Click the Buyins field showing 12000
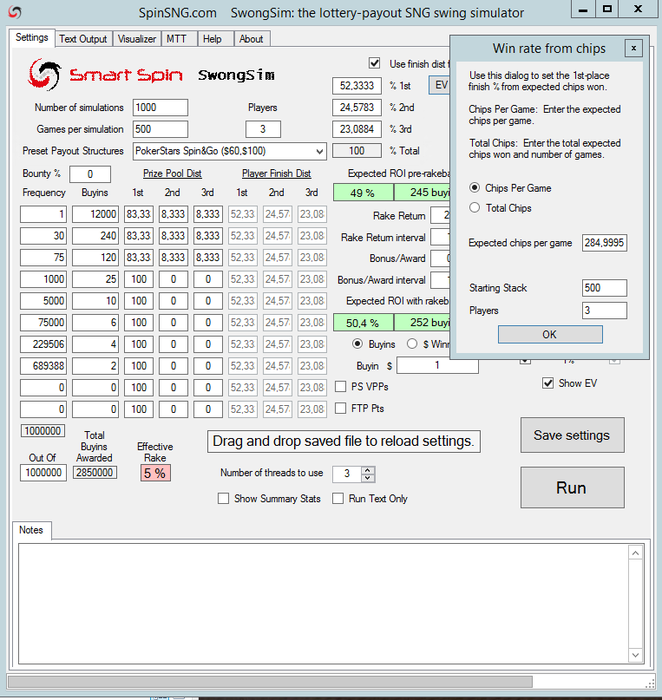The image size is (662, 700). 95,214
